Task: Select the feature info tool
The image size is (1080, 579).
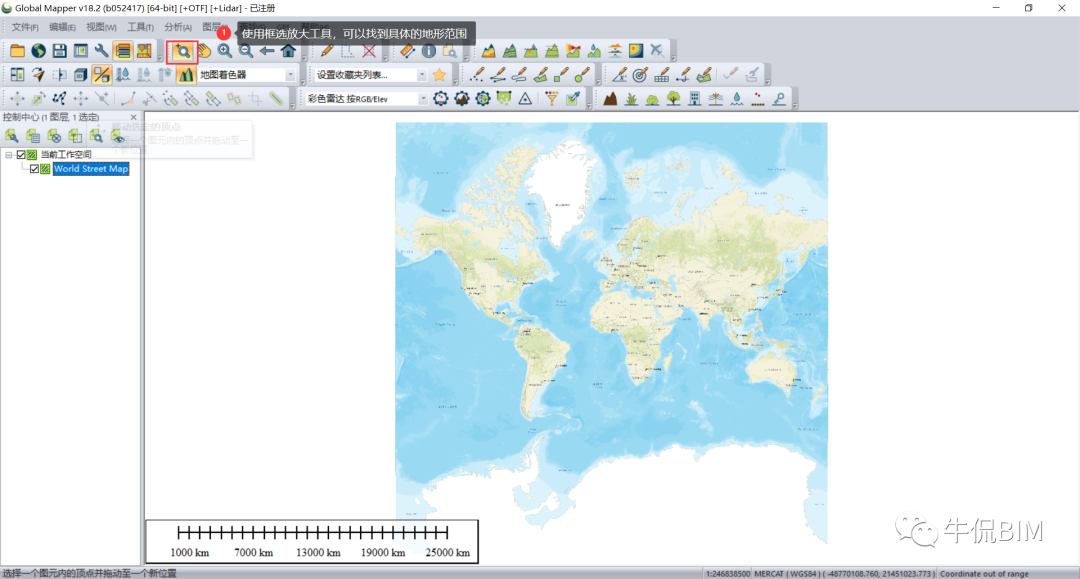Action: click(x=428, y=51)
